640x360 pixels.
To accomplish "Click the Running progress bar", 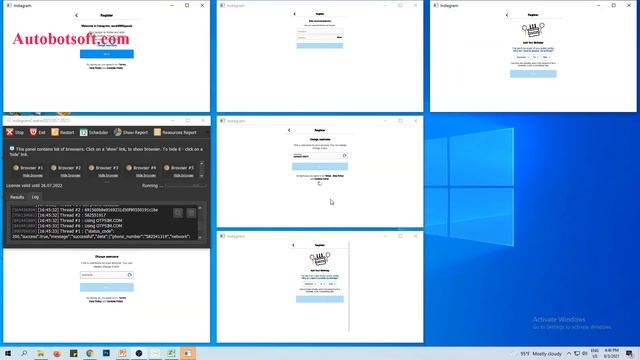I will pyautogui.click(x=186, y=186).
